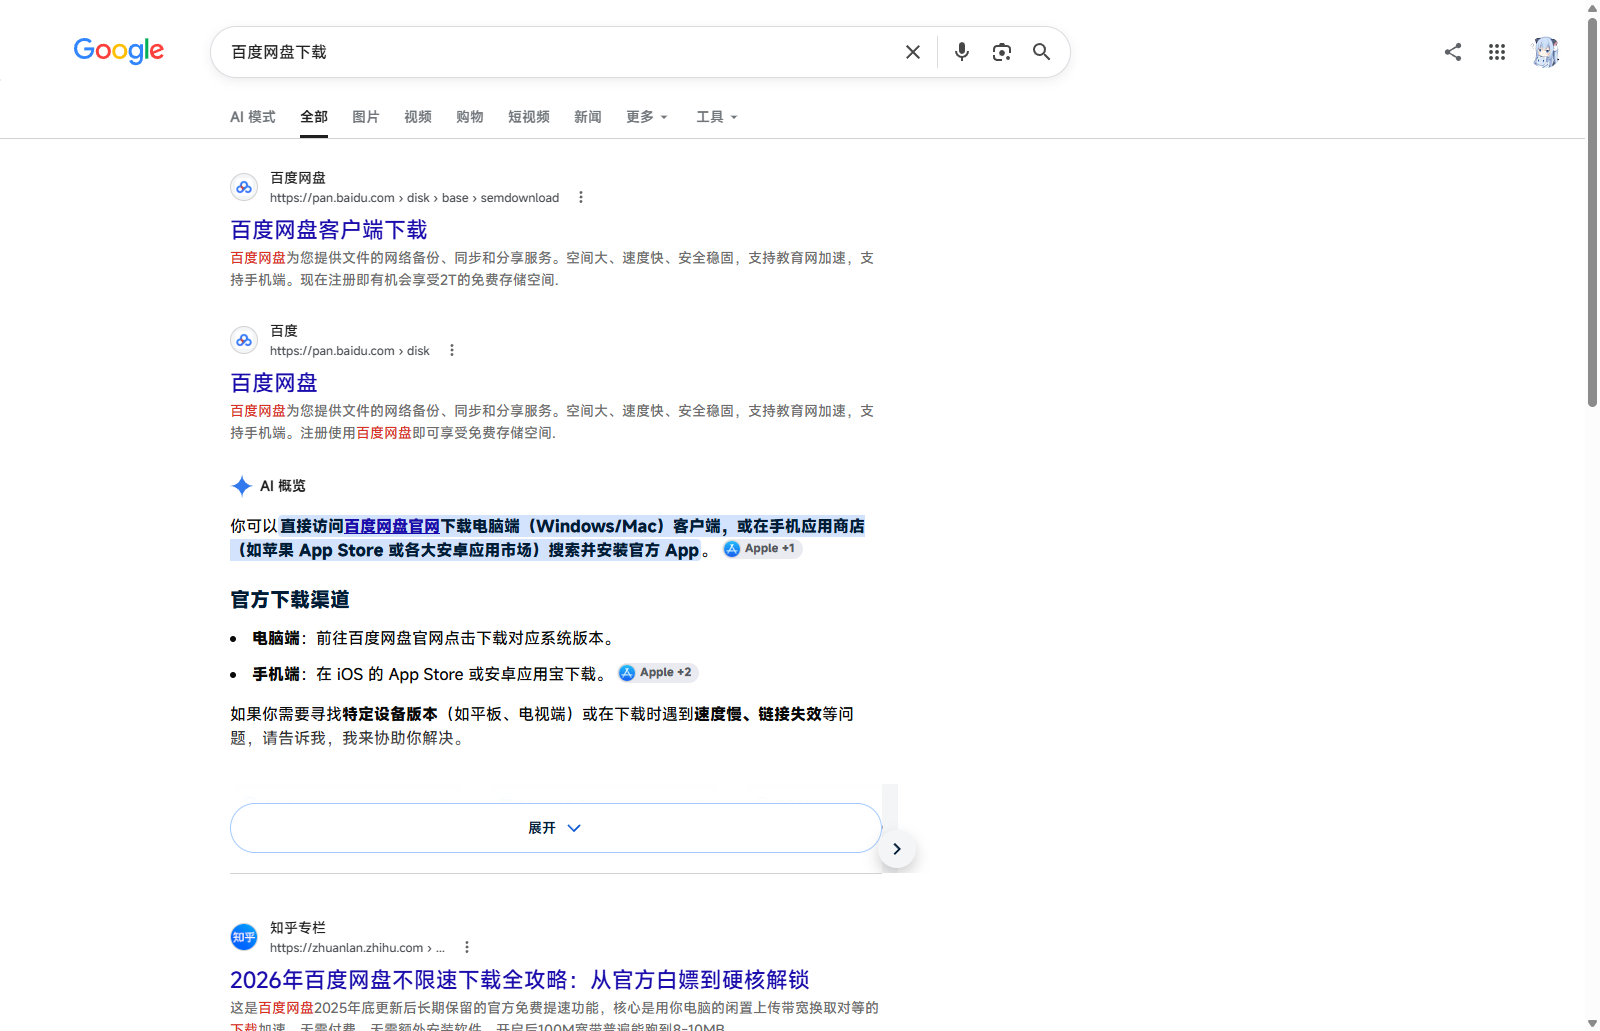This screenshot has width=1600, height=1031.
Task: Follow the 百度网盘官网 link in AI overview
Action: tap(392, 526)
